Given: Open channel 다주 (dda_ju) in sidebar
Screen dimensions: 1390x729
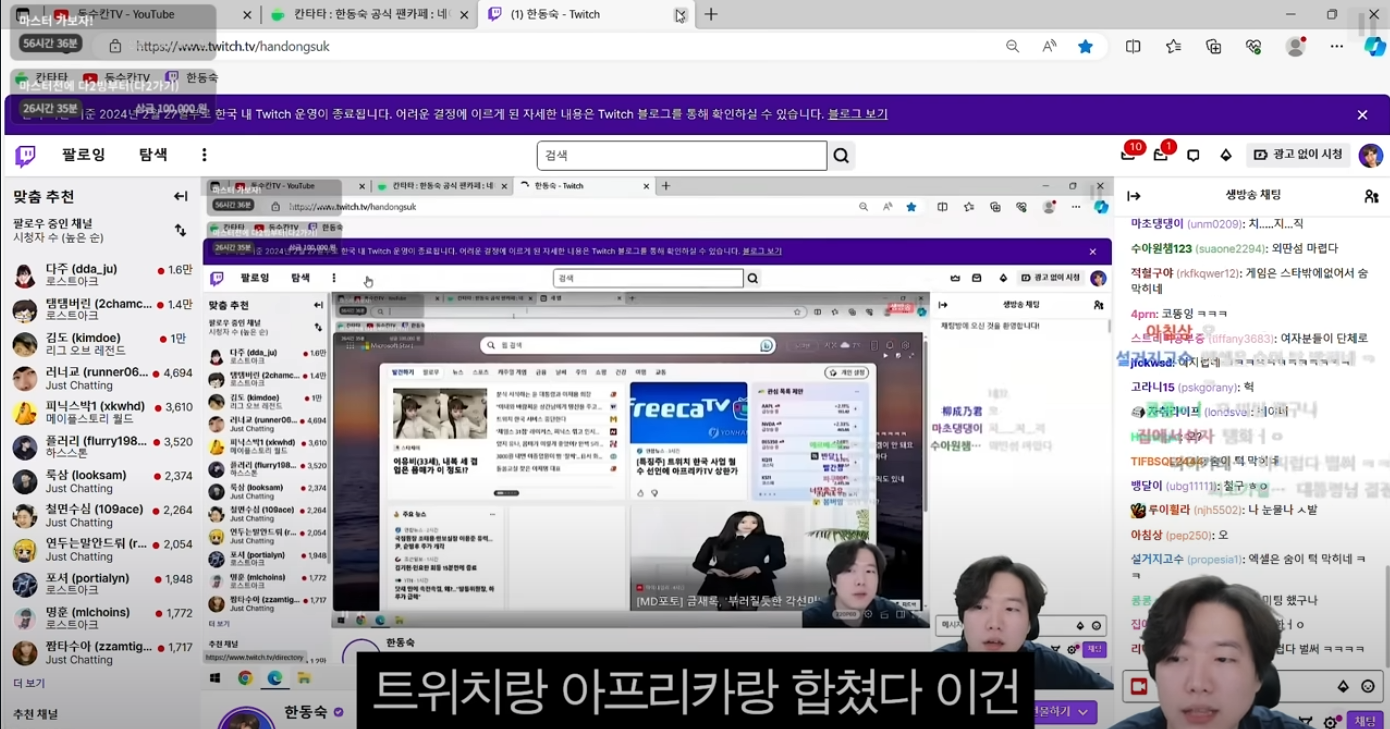Looking at the screenshot, I should (100, 275).
